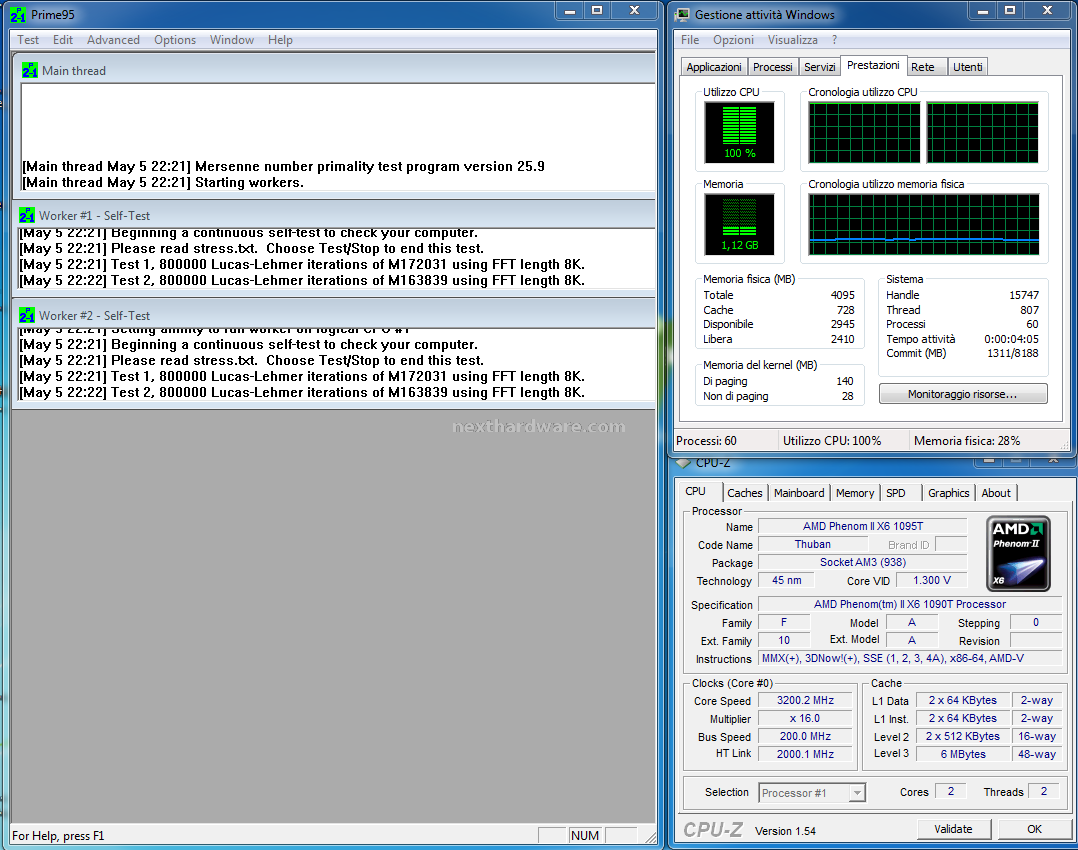Click the second CPU usage history graph
Viewport: 1078px width, 850px height.
(982, 133)
